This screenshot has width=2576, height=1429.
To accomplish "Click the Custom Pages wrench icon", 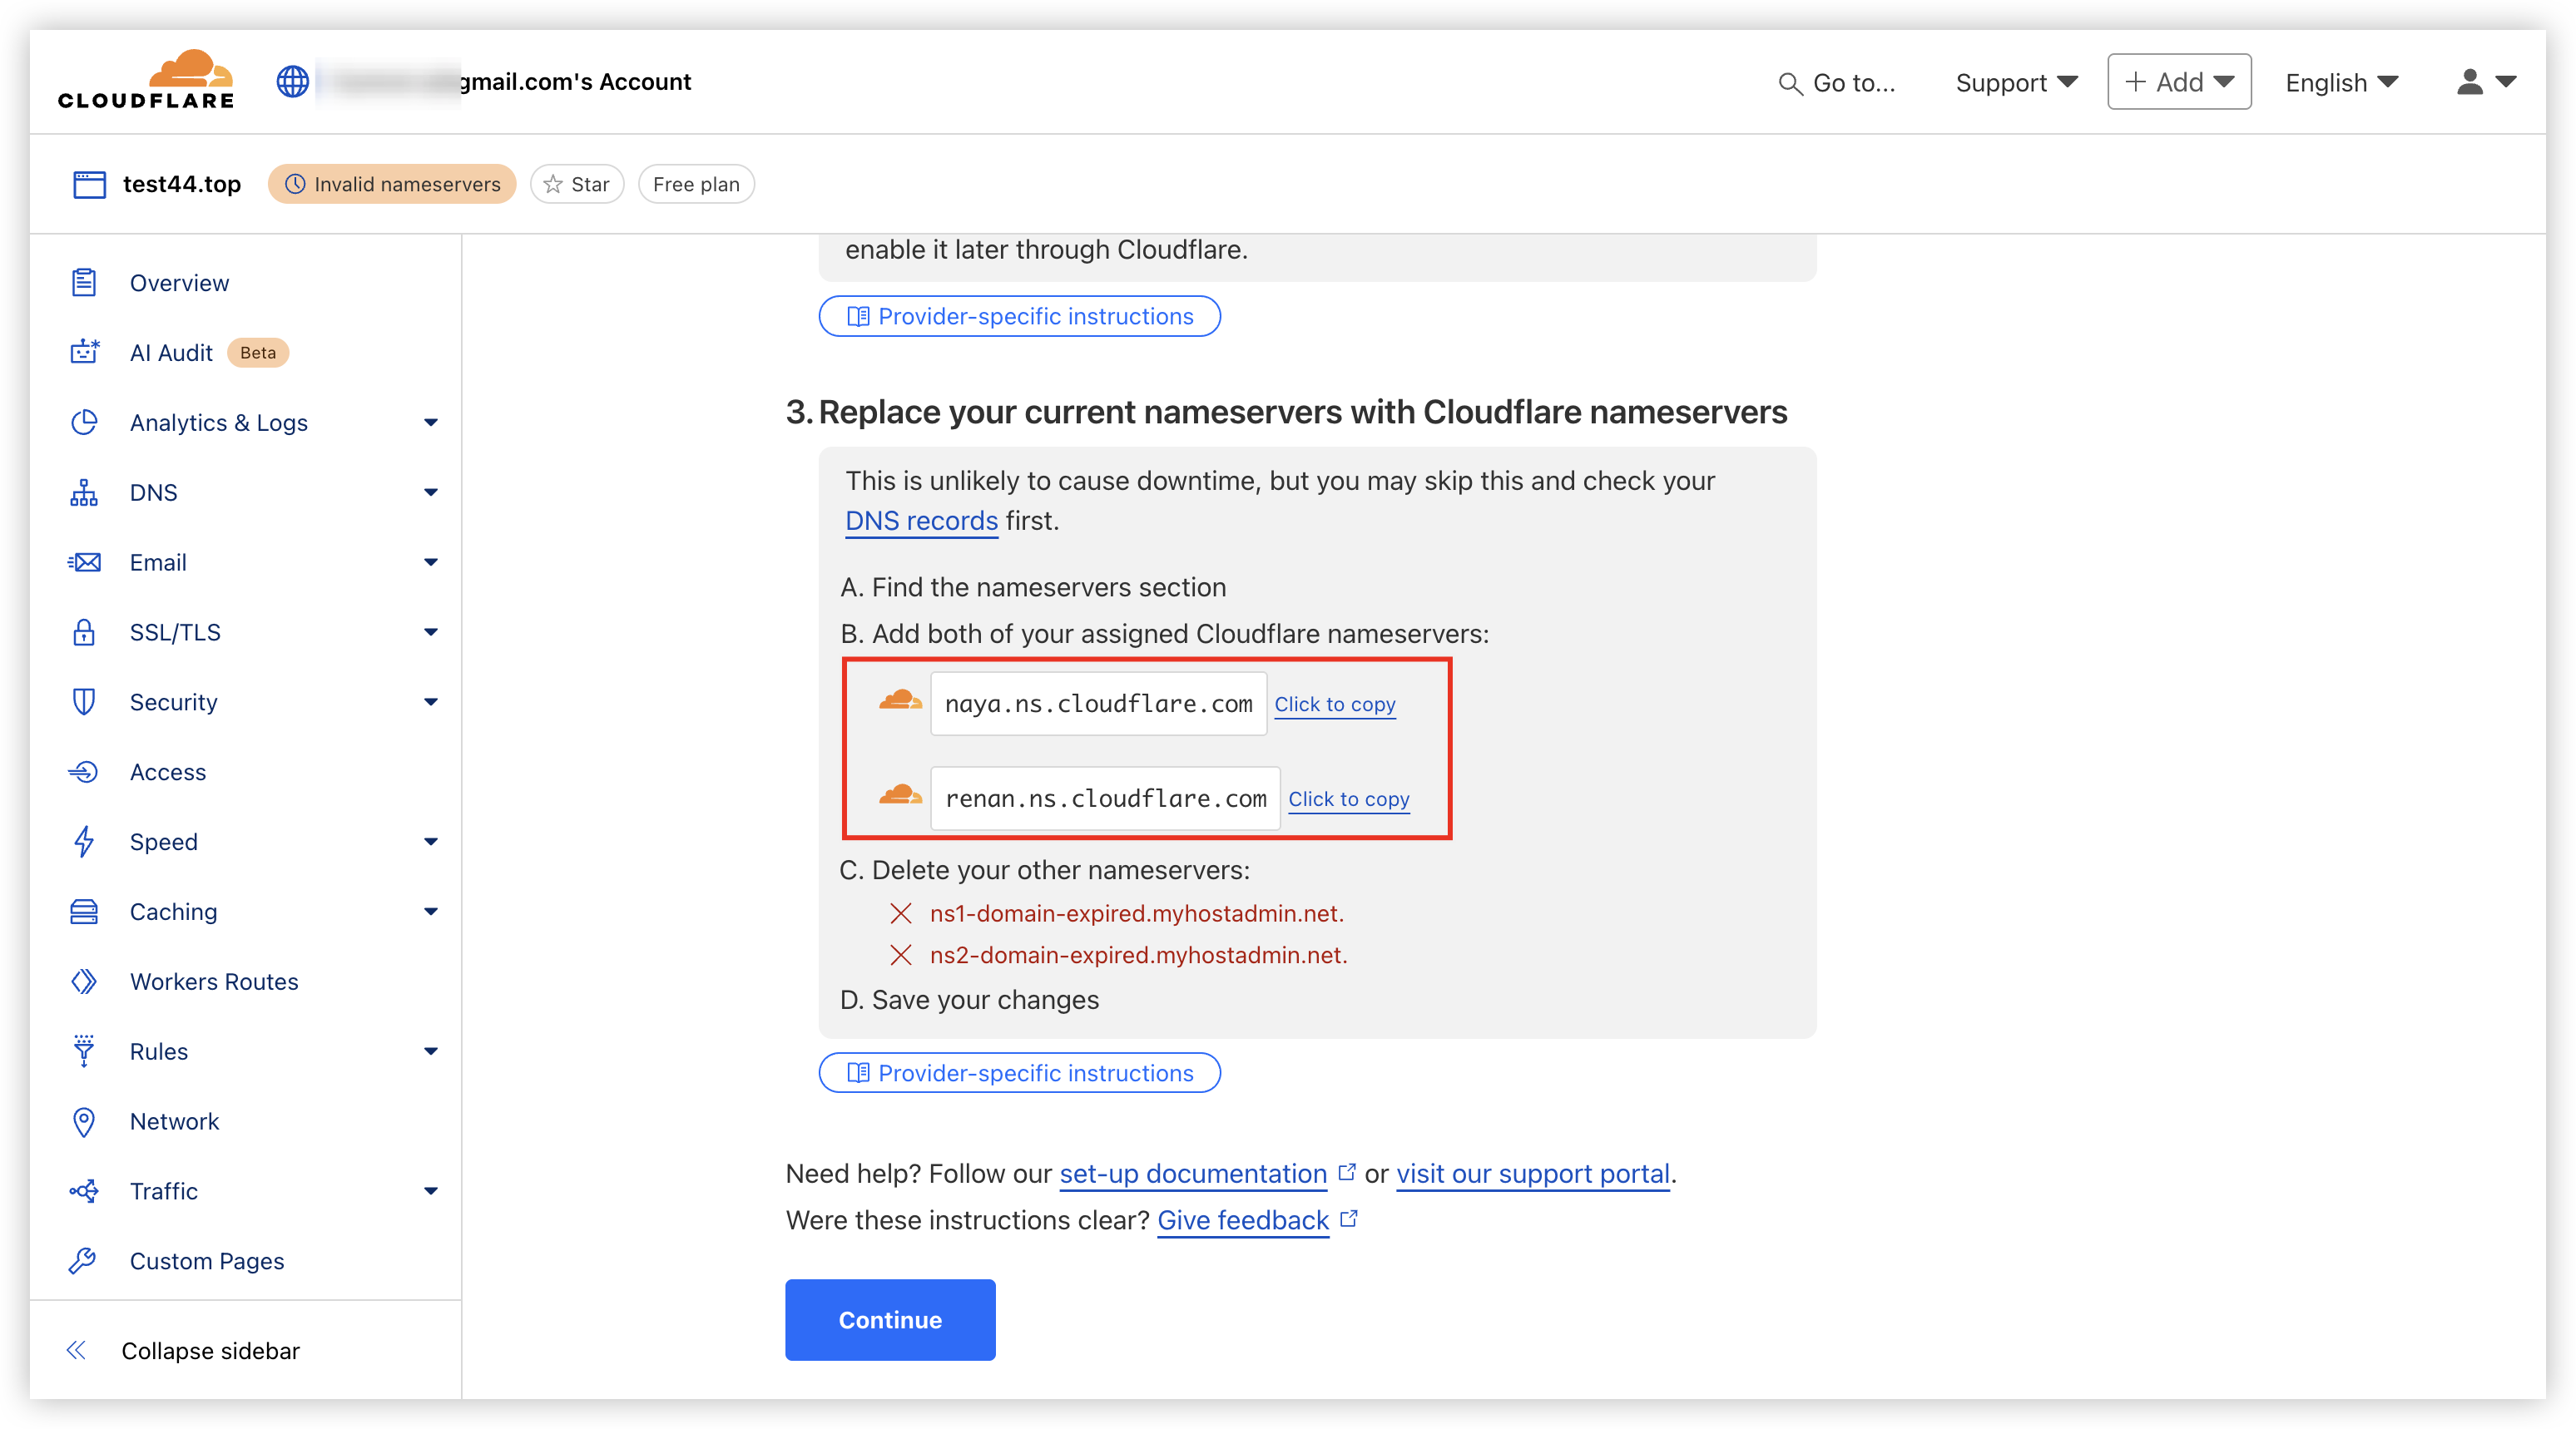I will pos(84,1261).
